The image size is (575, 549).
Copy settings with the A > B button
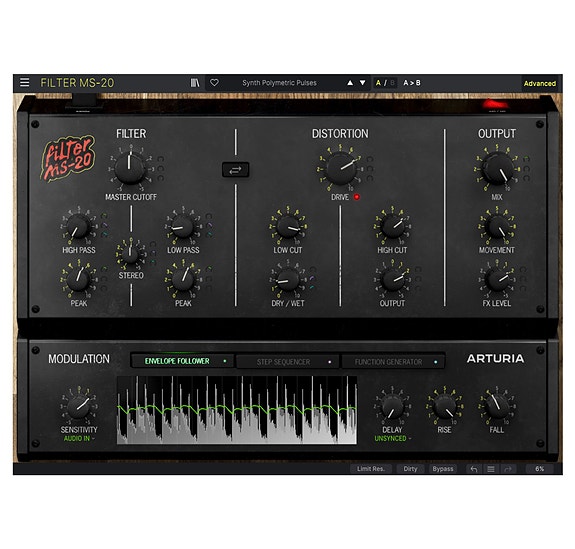pyautogui.click(x=412, y=83)
